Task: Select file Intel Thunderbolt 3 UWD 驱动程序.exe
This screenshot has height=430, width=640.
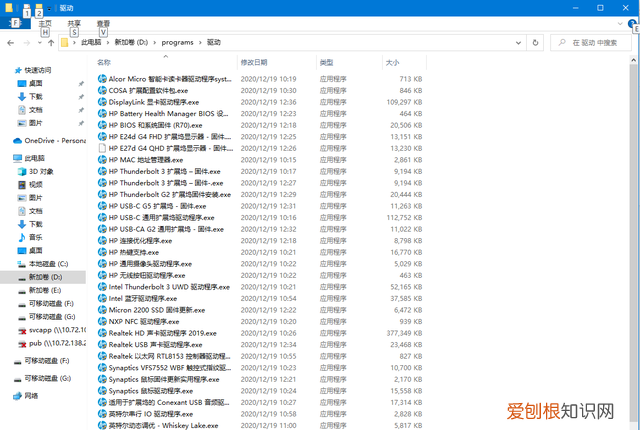Action: coord(169,287)
